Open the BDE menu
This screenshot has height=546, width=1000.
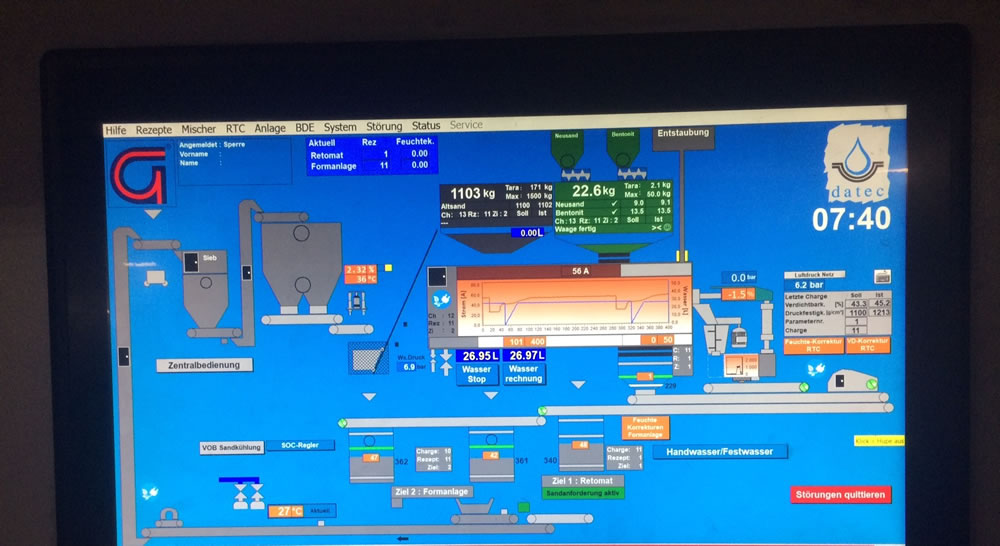point(305,128)
